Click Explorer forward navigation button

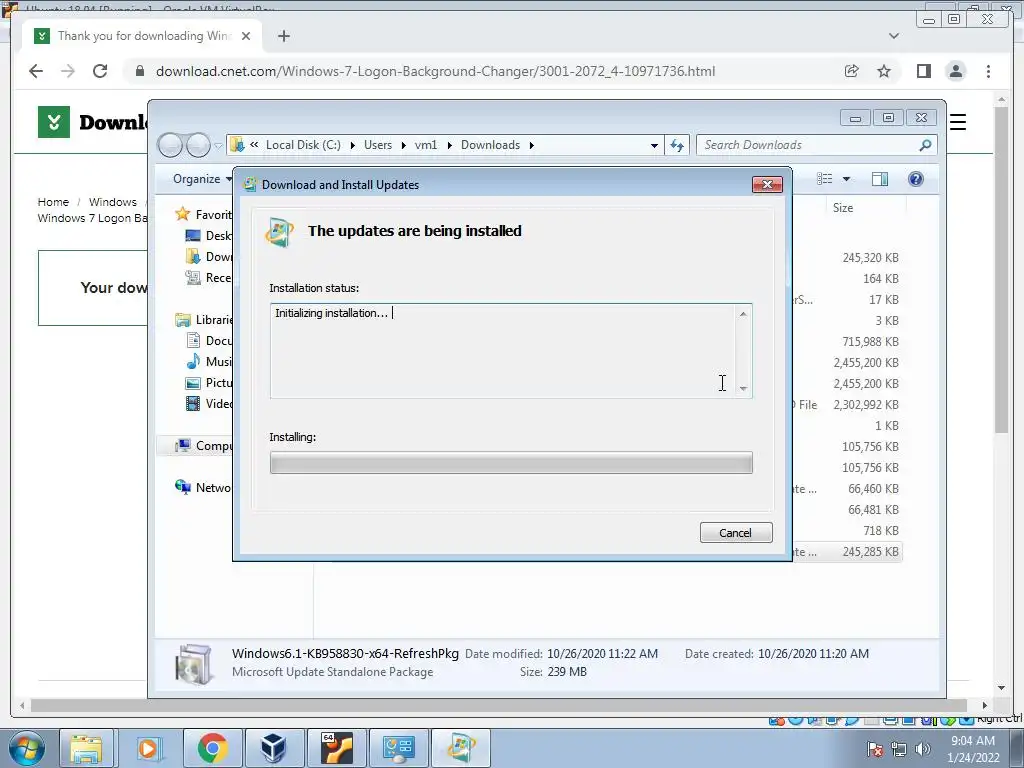click(x=198, y=145)
